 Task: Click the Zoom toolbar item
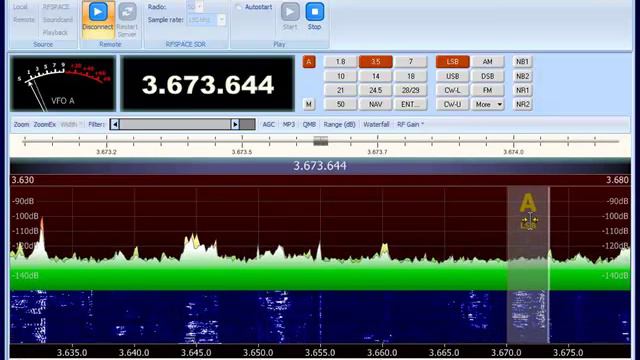[x=21, y=124]
